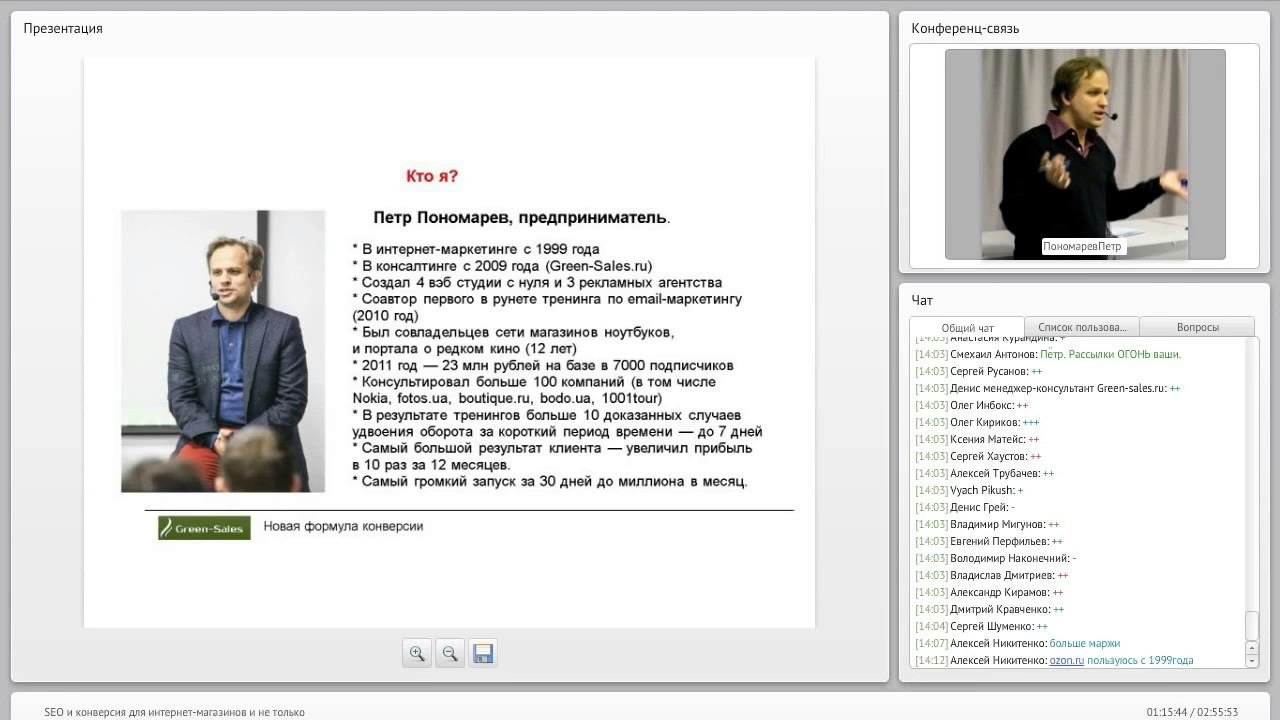
Task: Click the ПономаревПетр name label on video
Action: 1083,246
